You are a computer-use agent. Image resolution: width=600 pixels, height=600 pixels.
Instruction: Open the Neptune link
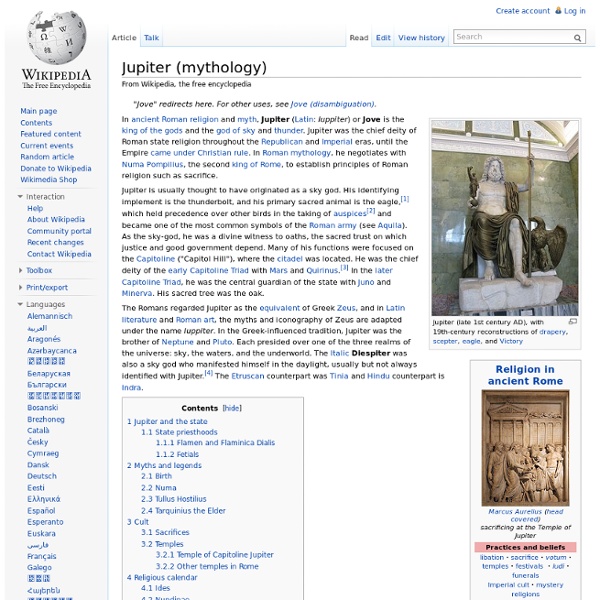(178, 342)
